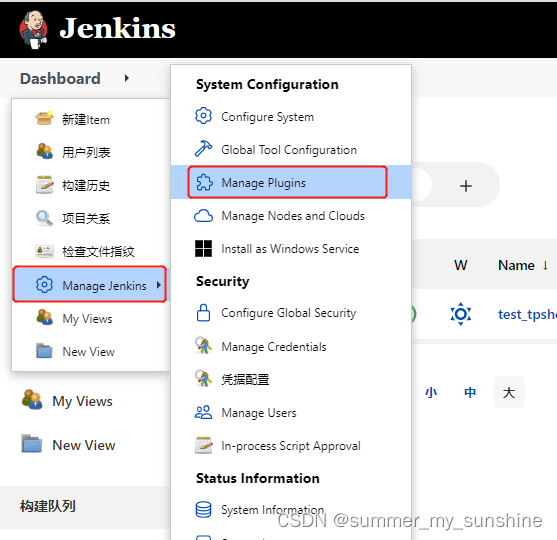Viewport: 557px width, 540px height.
Task: Click the Jenkins butler logo
Action: pyautogui.click(x=33, y=30)
